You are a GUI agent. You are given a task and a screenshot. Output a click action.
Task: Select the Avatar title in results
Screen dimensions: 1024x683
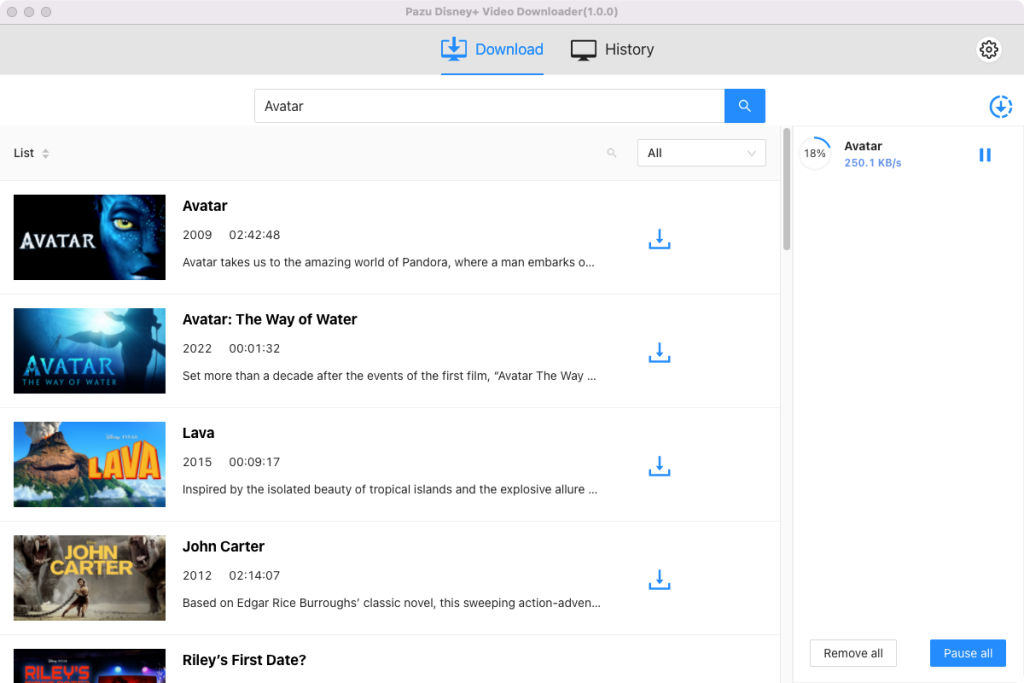coord(205,206)
